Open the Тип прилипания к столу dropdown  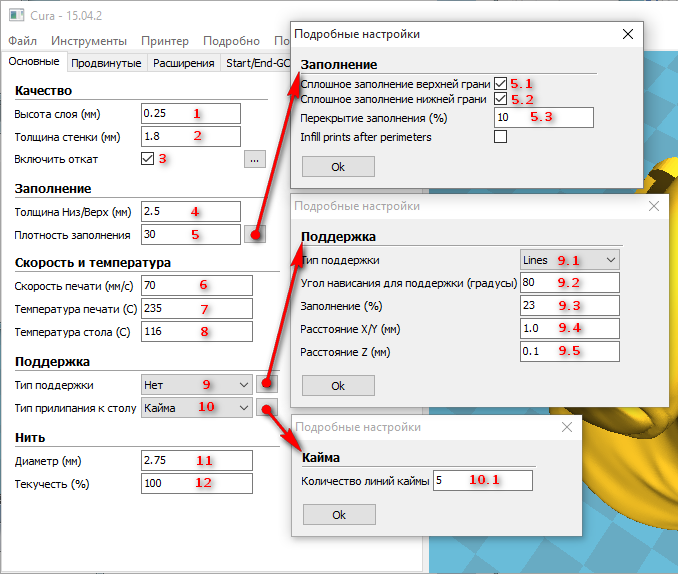196,407
